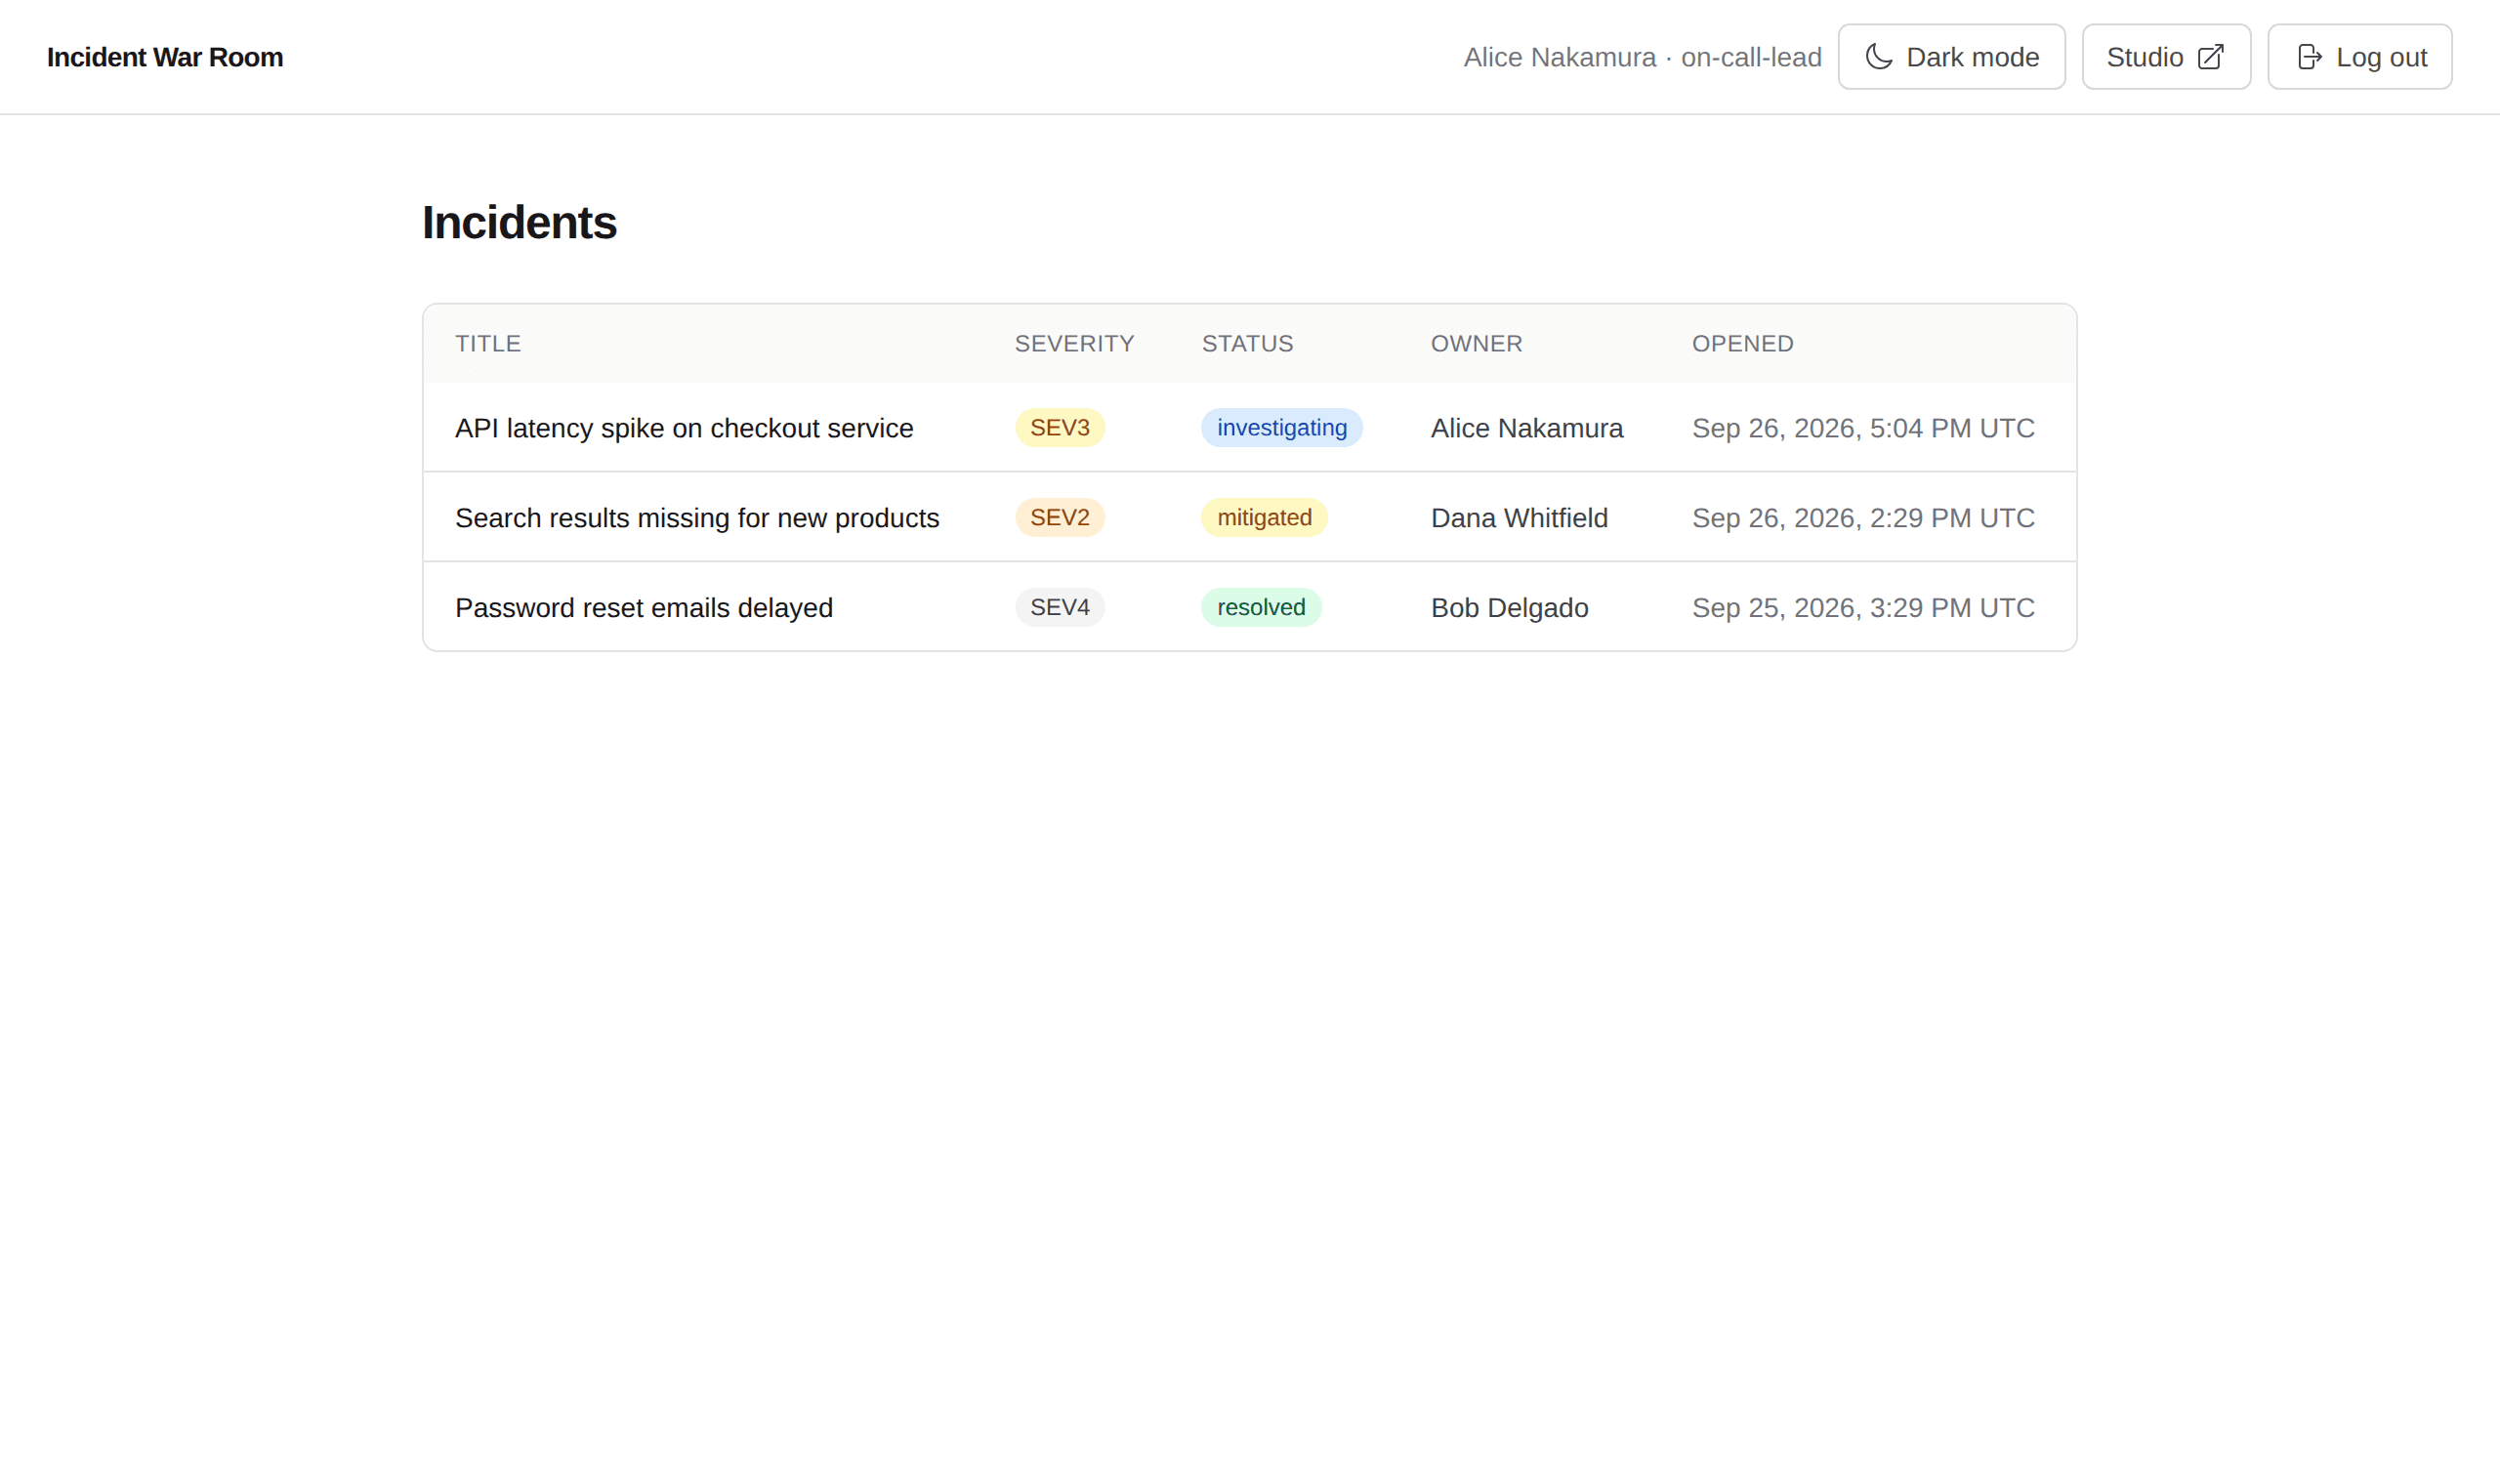Click the SEV3 severity badge
Viewport: 2500px width, 1484px height.
point(1060,428)
